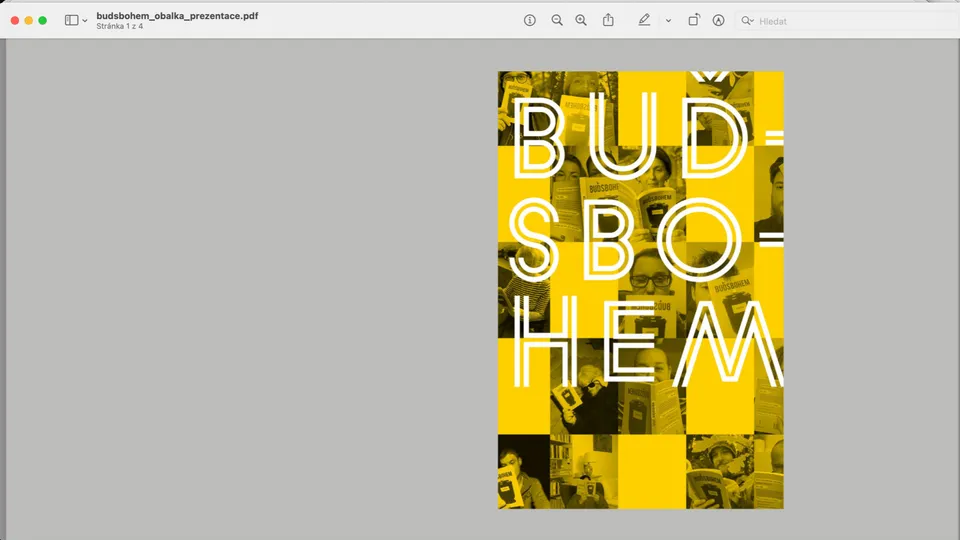
Task: Zoom in on the PDF page
Action: (x=581, y=20)
